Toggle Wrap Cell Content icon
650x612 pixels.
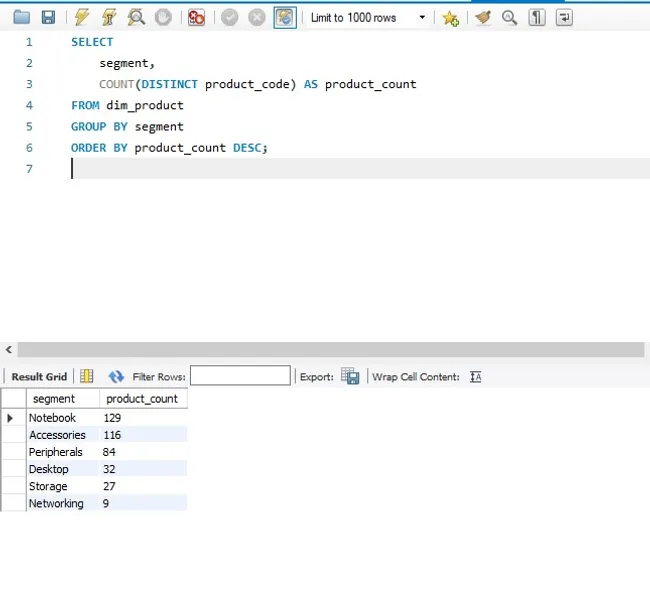(475, 376)
